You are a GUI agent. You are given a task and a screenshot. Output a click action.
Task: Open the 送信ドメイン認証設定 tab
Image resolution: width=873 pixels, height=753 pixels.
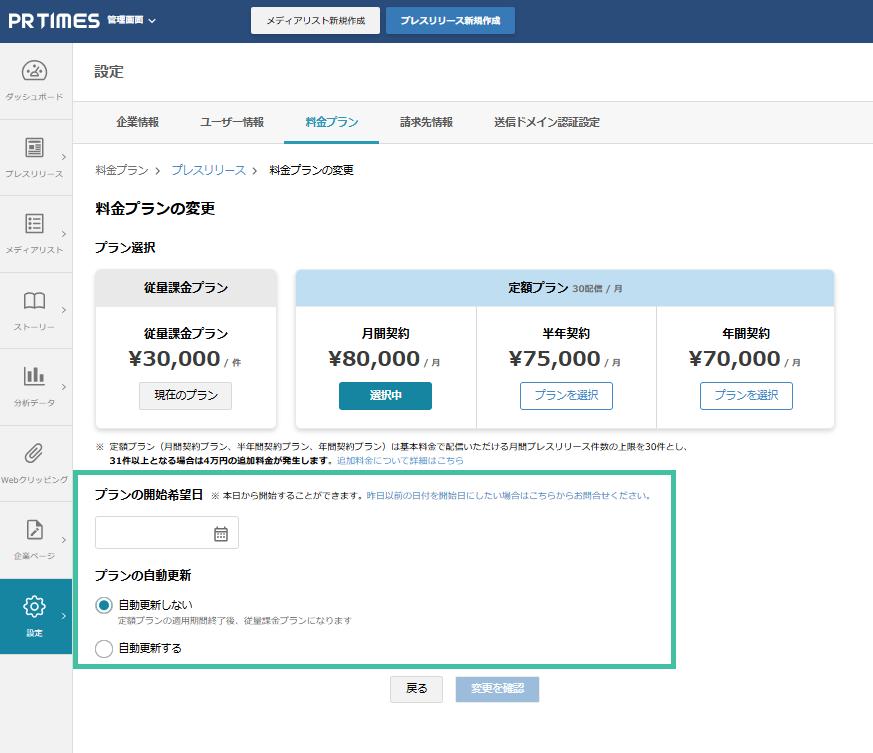[546, 122]
